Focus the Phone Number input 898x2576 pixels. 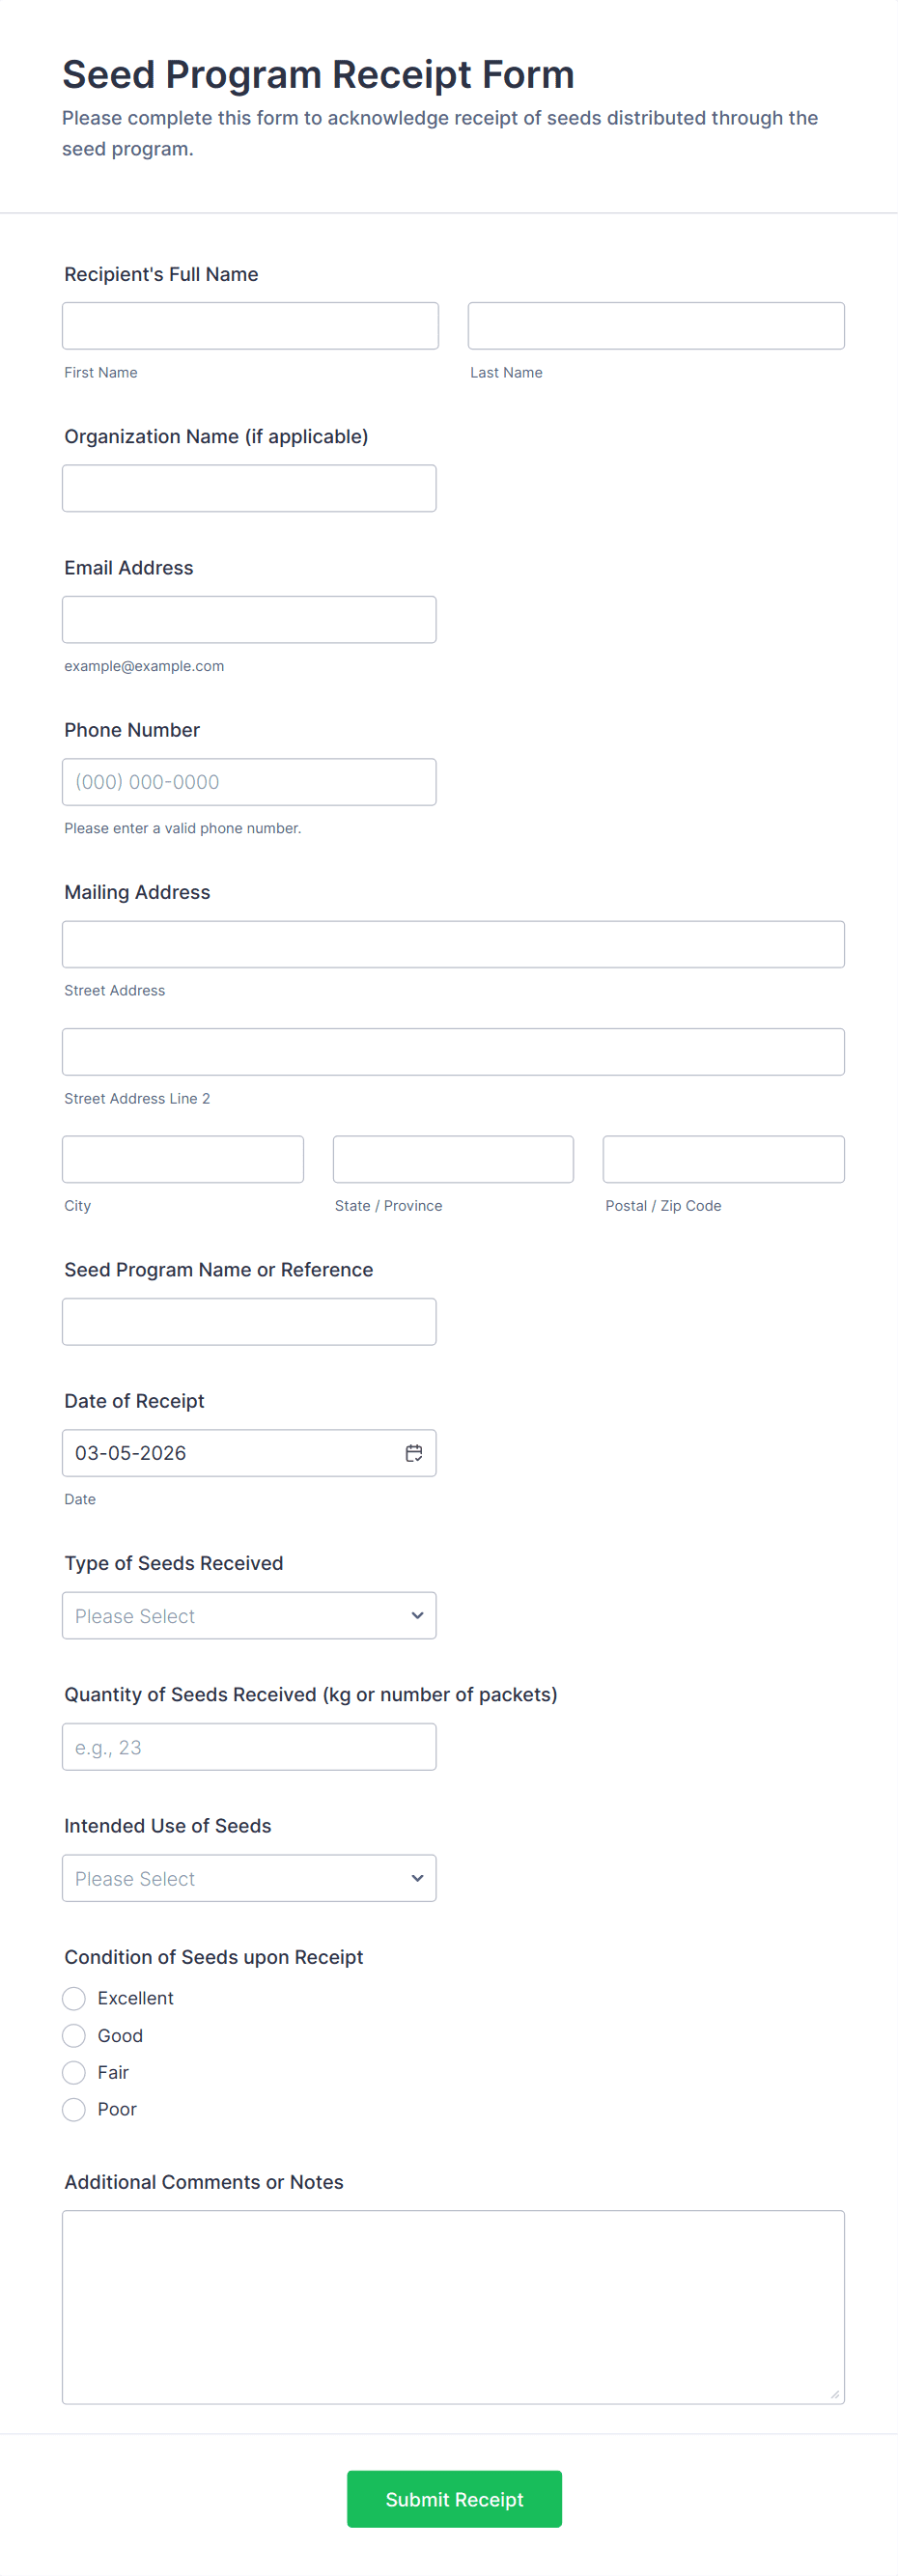(249, 782)
